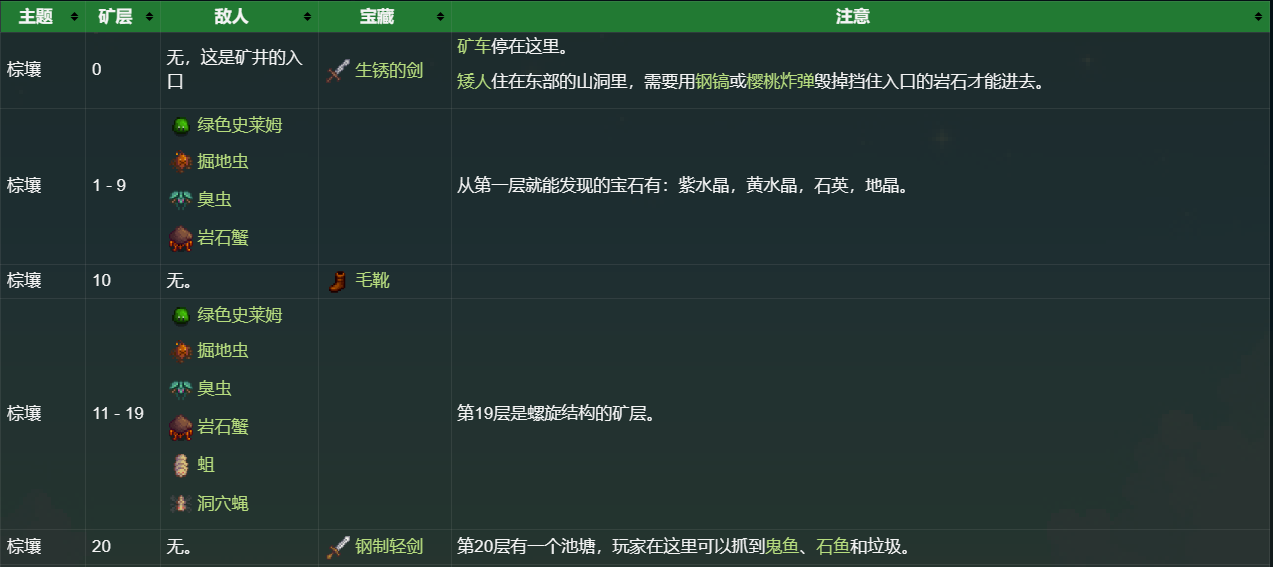
Task: Open the 绿色史莱姆 link in the 1 - 9 row
Action: pos(240,125)
